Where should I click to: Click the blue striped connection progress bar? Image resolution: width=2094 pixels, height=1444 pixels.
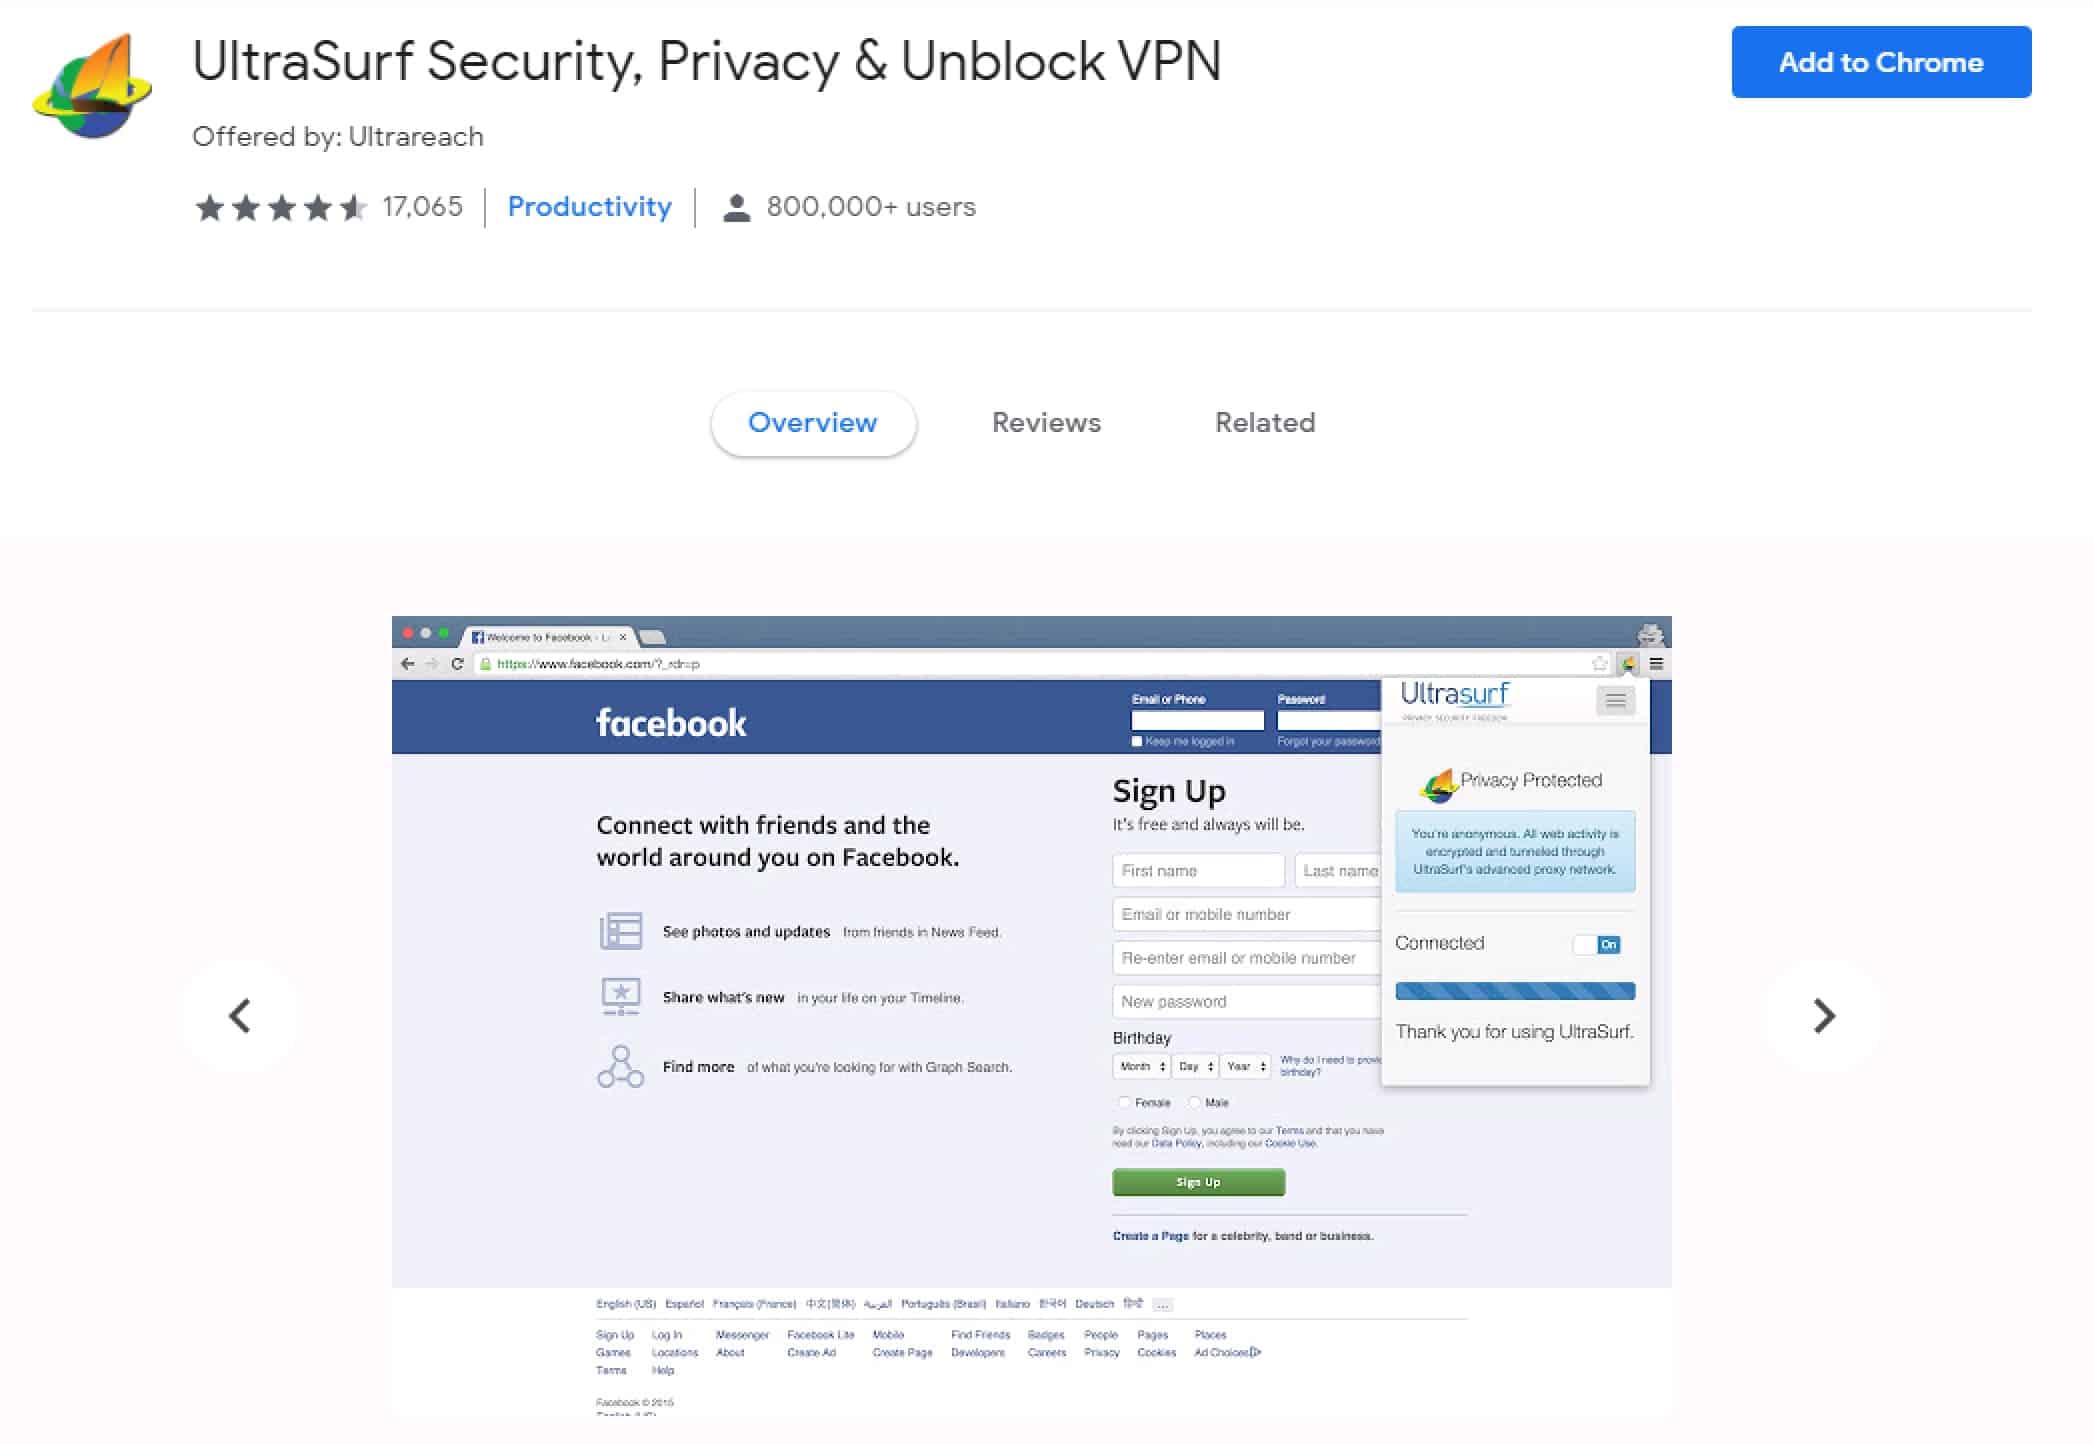click(1515, 991)
